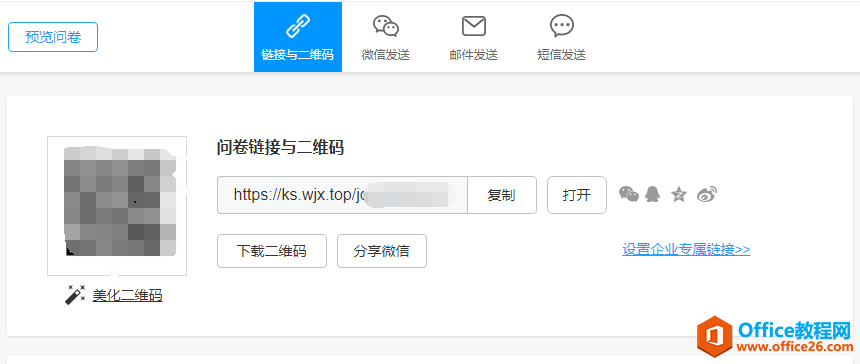
Task: Click the 美化二维码 link
Action: [127, 295]
